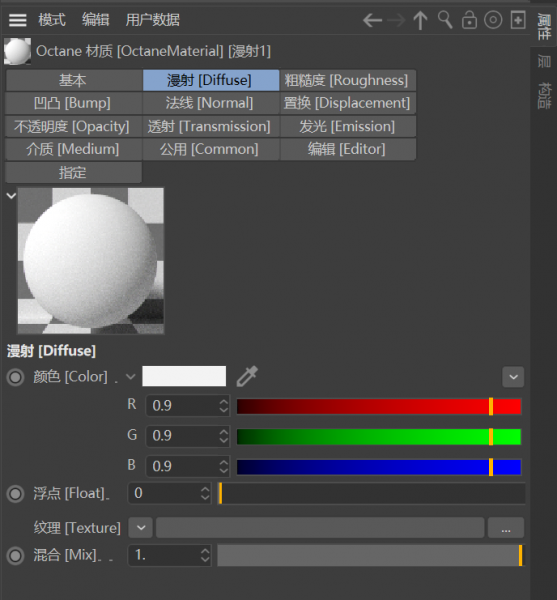This screenshot has width=557, height=600.
Task: Click the blue channel slider
Action: point(379,467)
